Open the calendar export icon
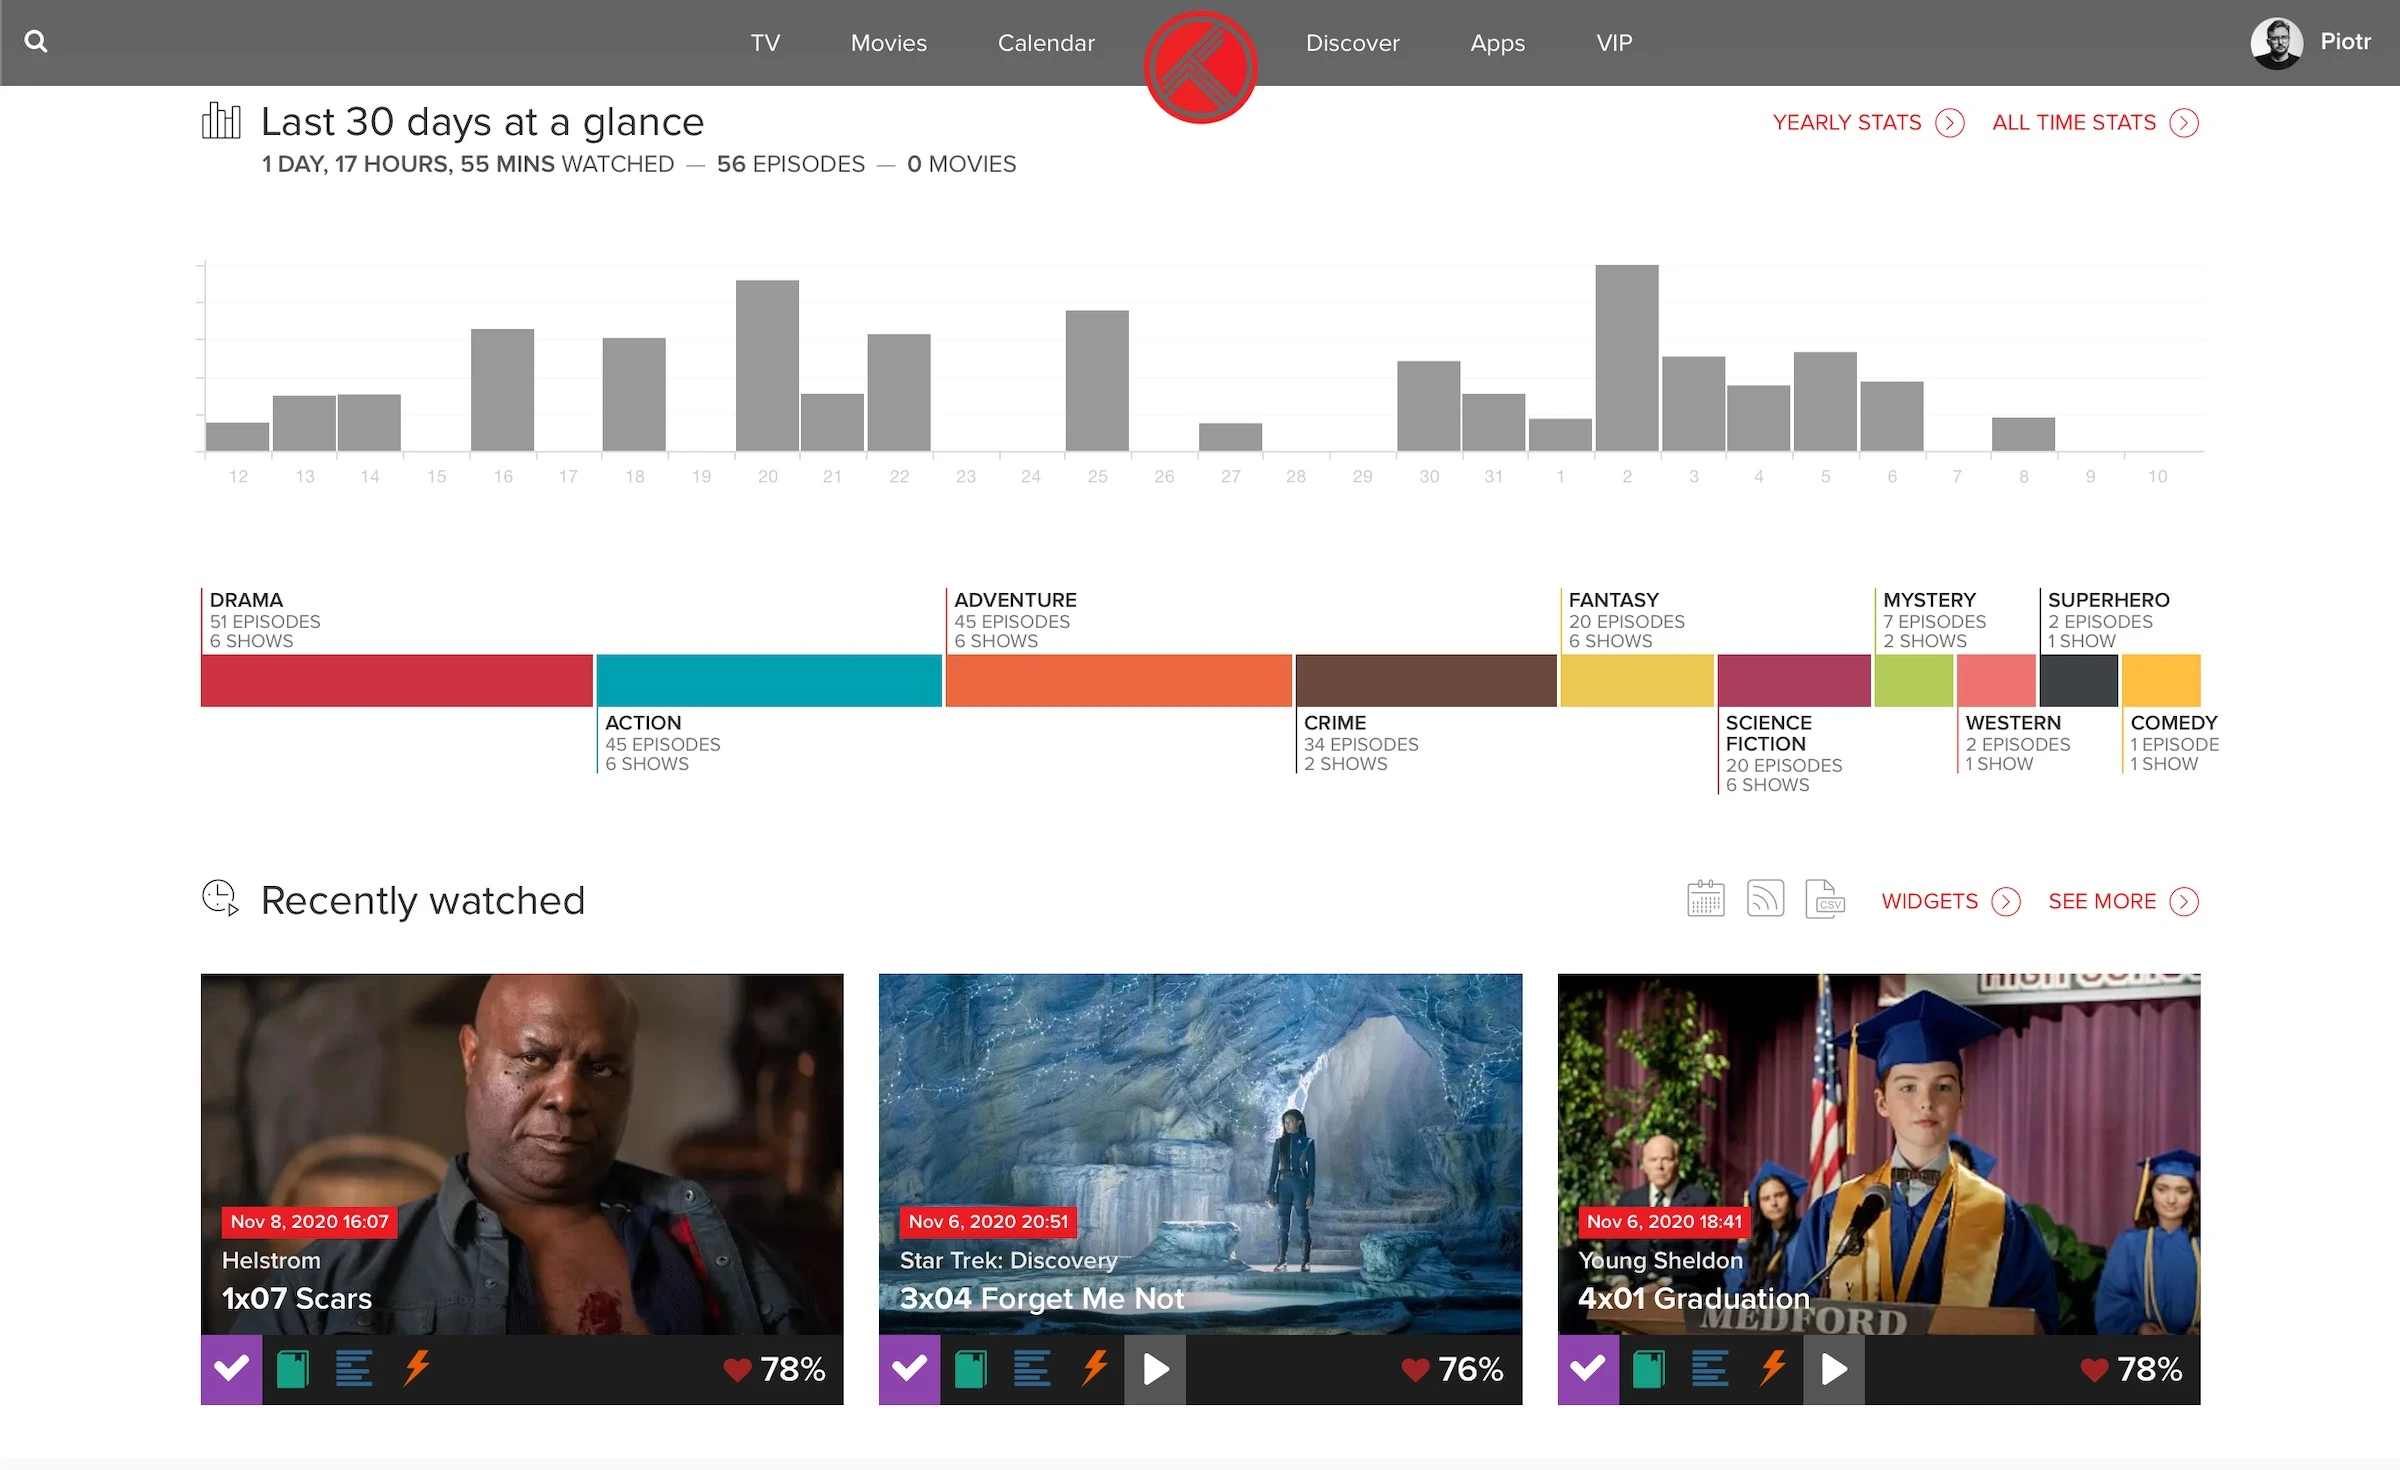The height and width of the screenshot is (1470, 2400). coord(1705,899)
